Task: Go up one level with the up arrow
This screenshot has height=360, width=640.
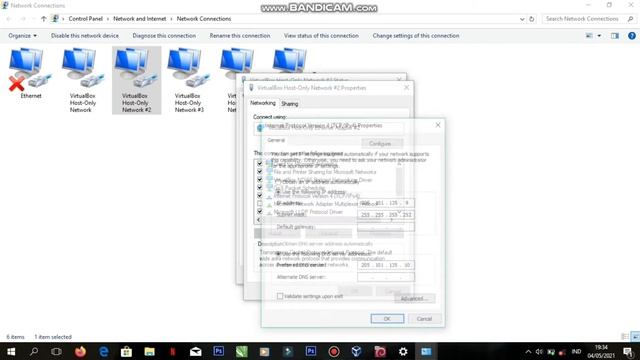Action: 43,19
